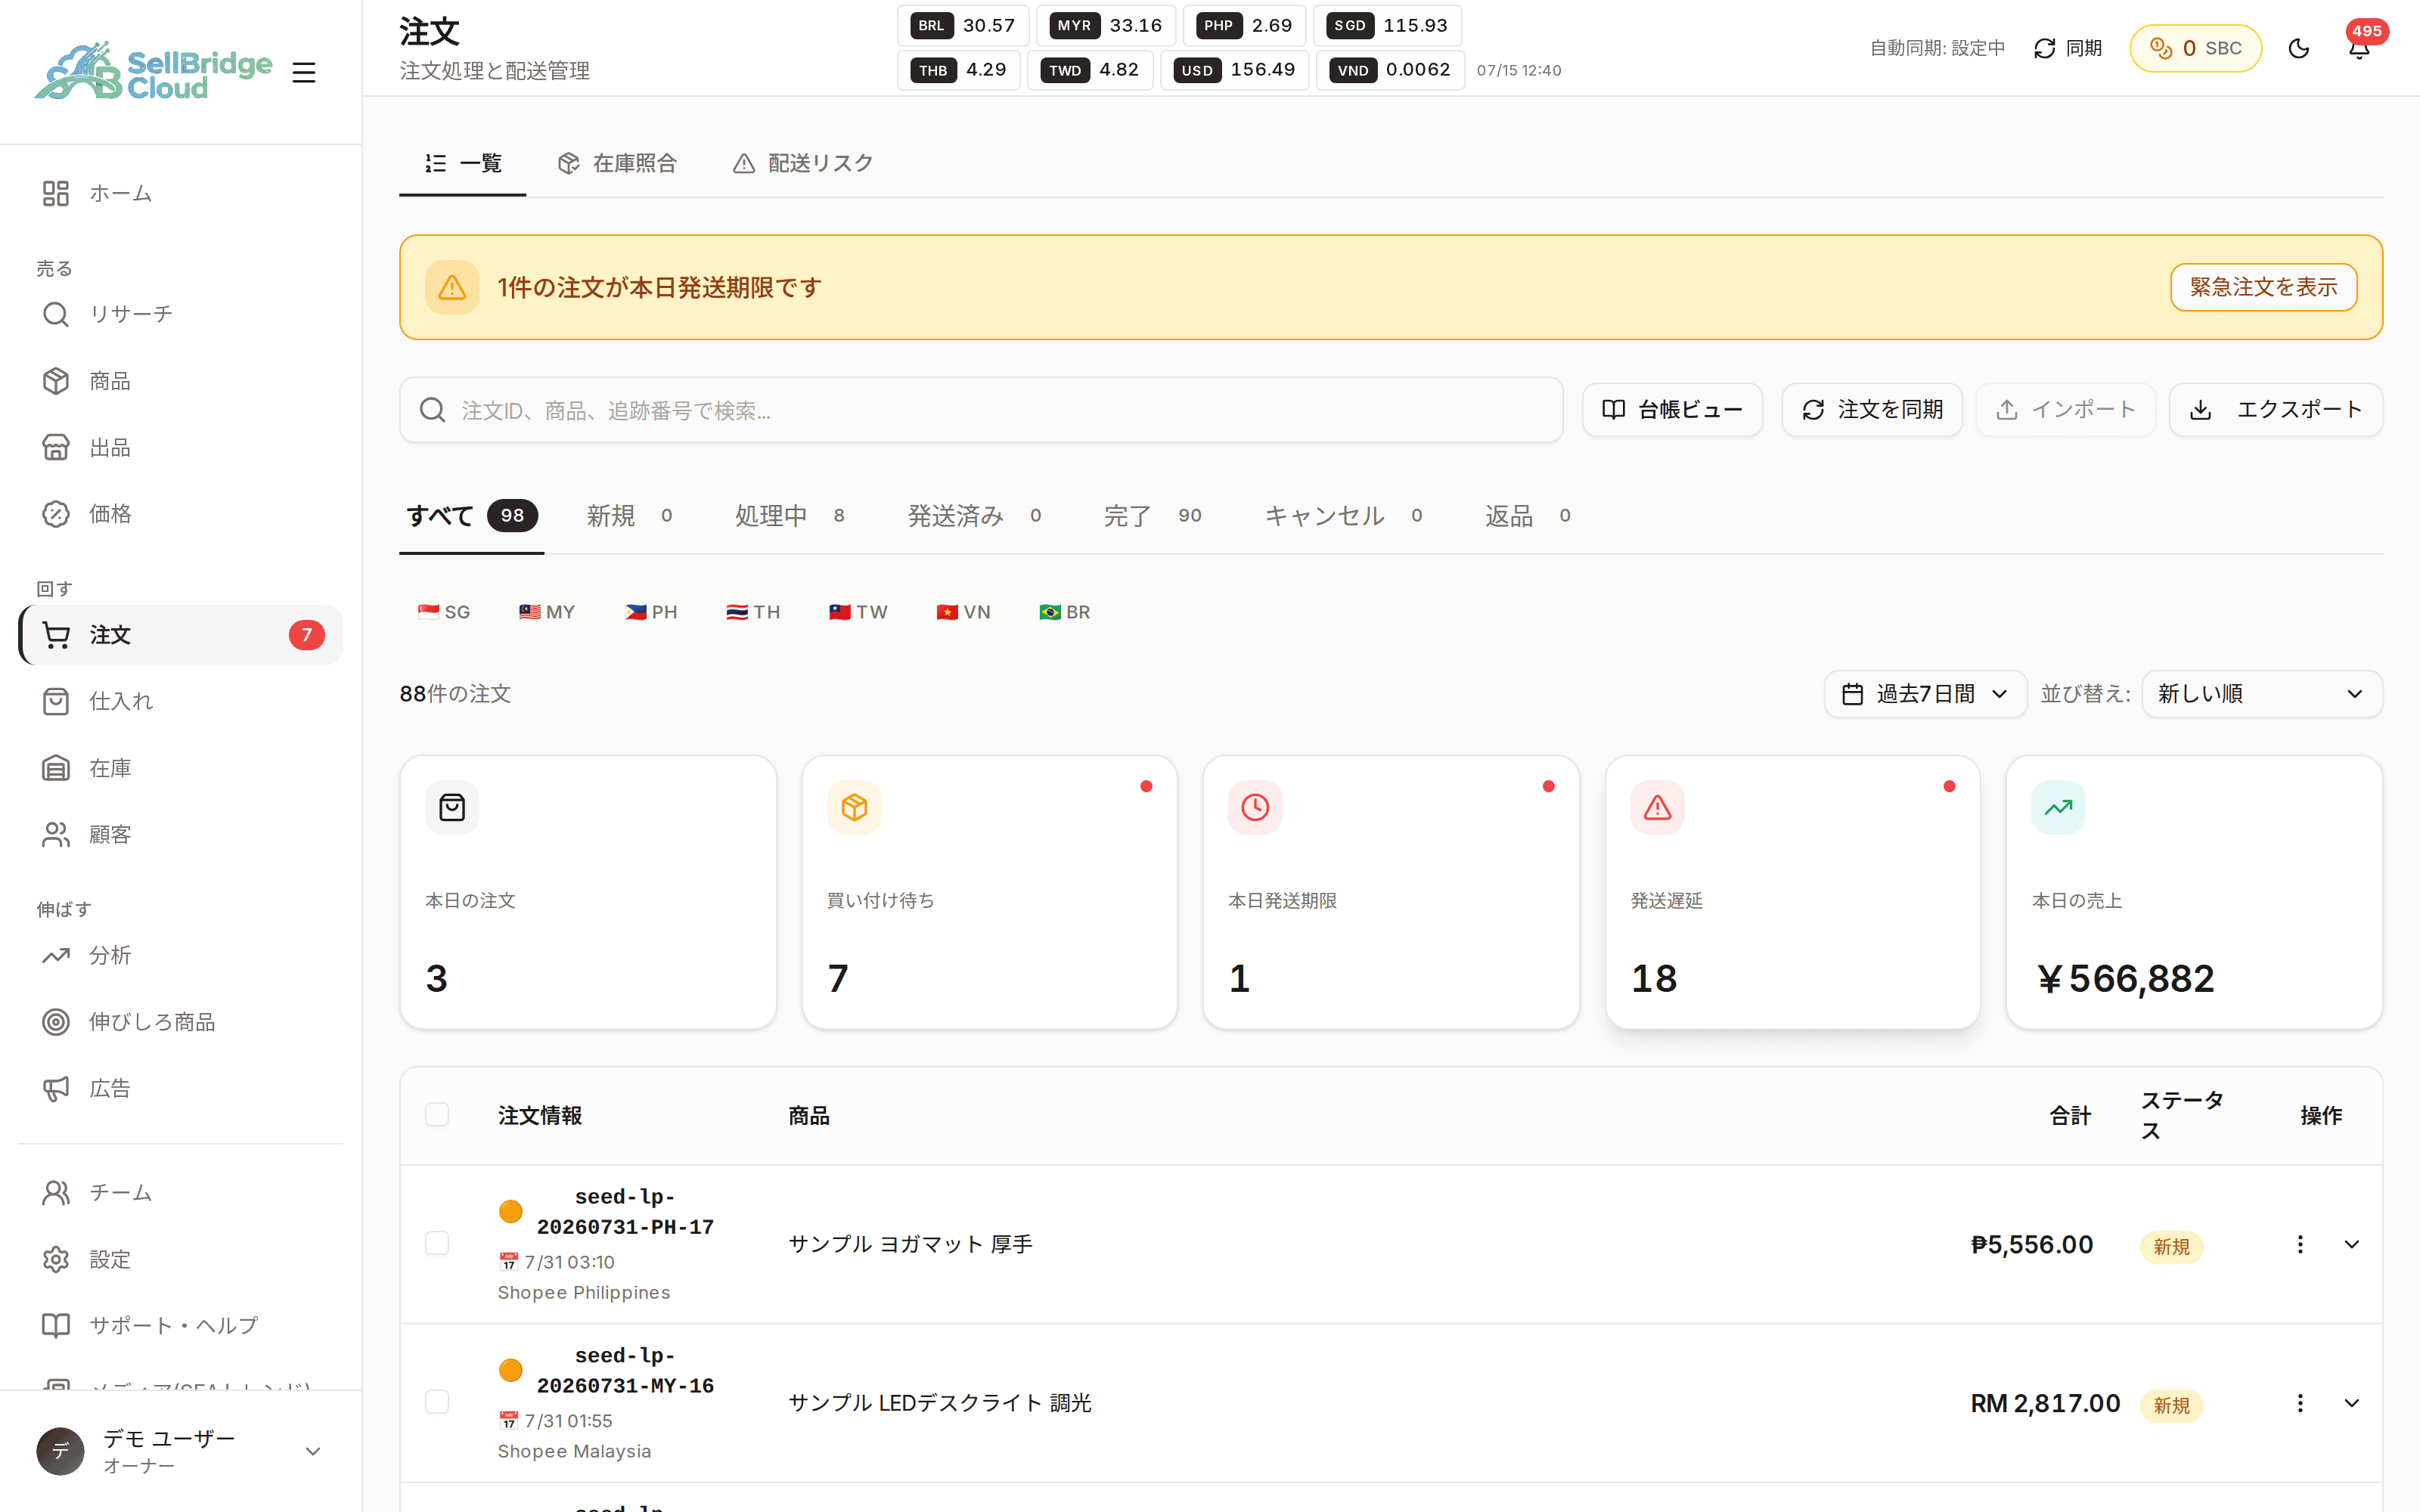
Task: Open サポート・ヘルプ in sidebar
Action: [181, 1325]
